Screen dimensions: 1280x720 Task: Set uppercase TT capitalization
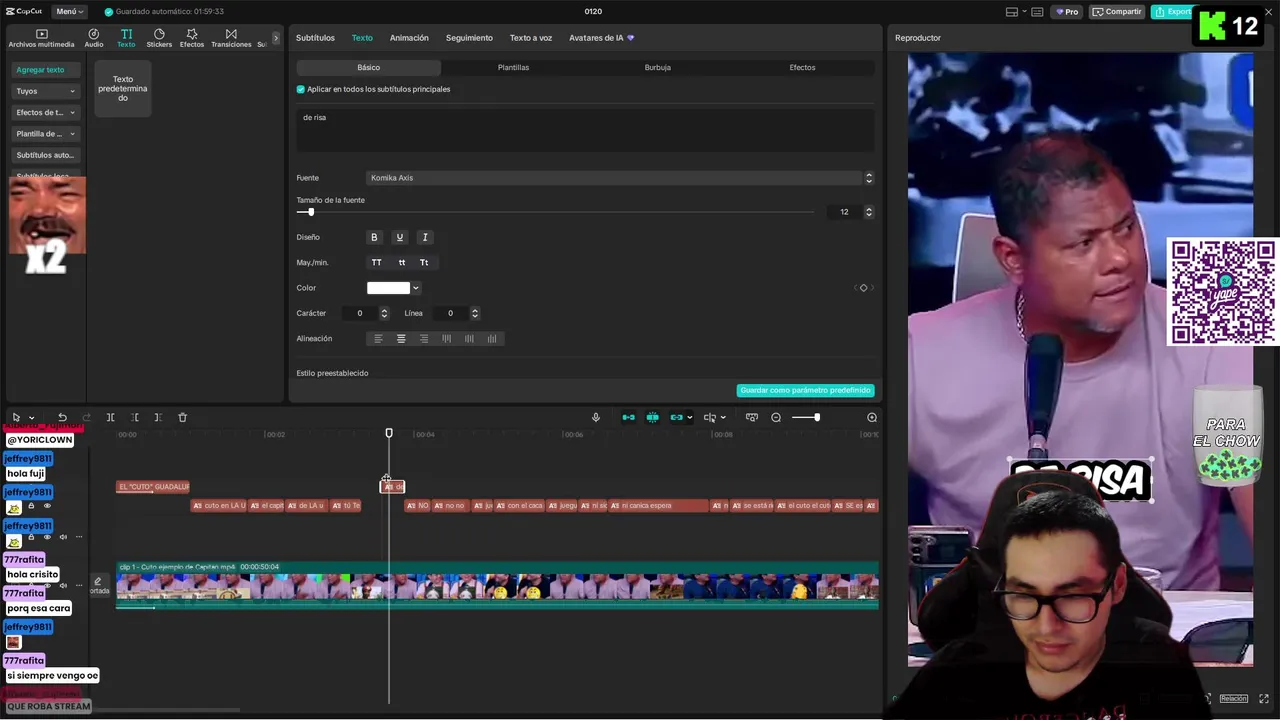point(376,262)
